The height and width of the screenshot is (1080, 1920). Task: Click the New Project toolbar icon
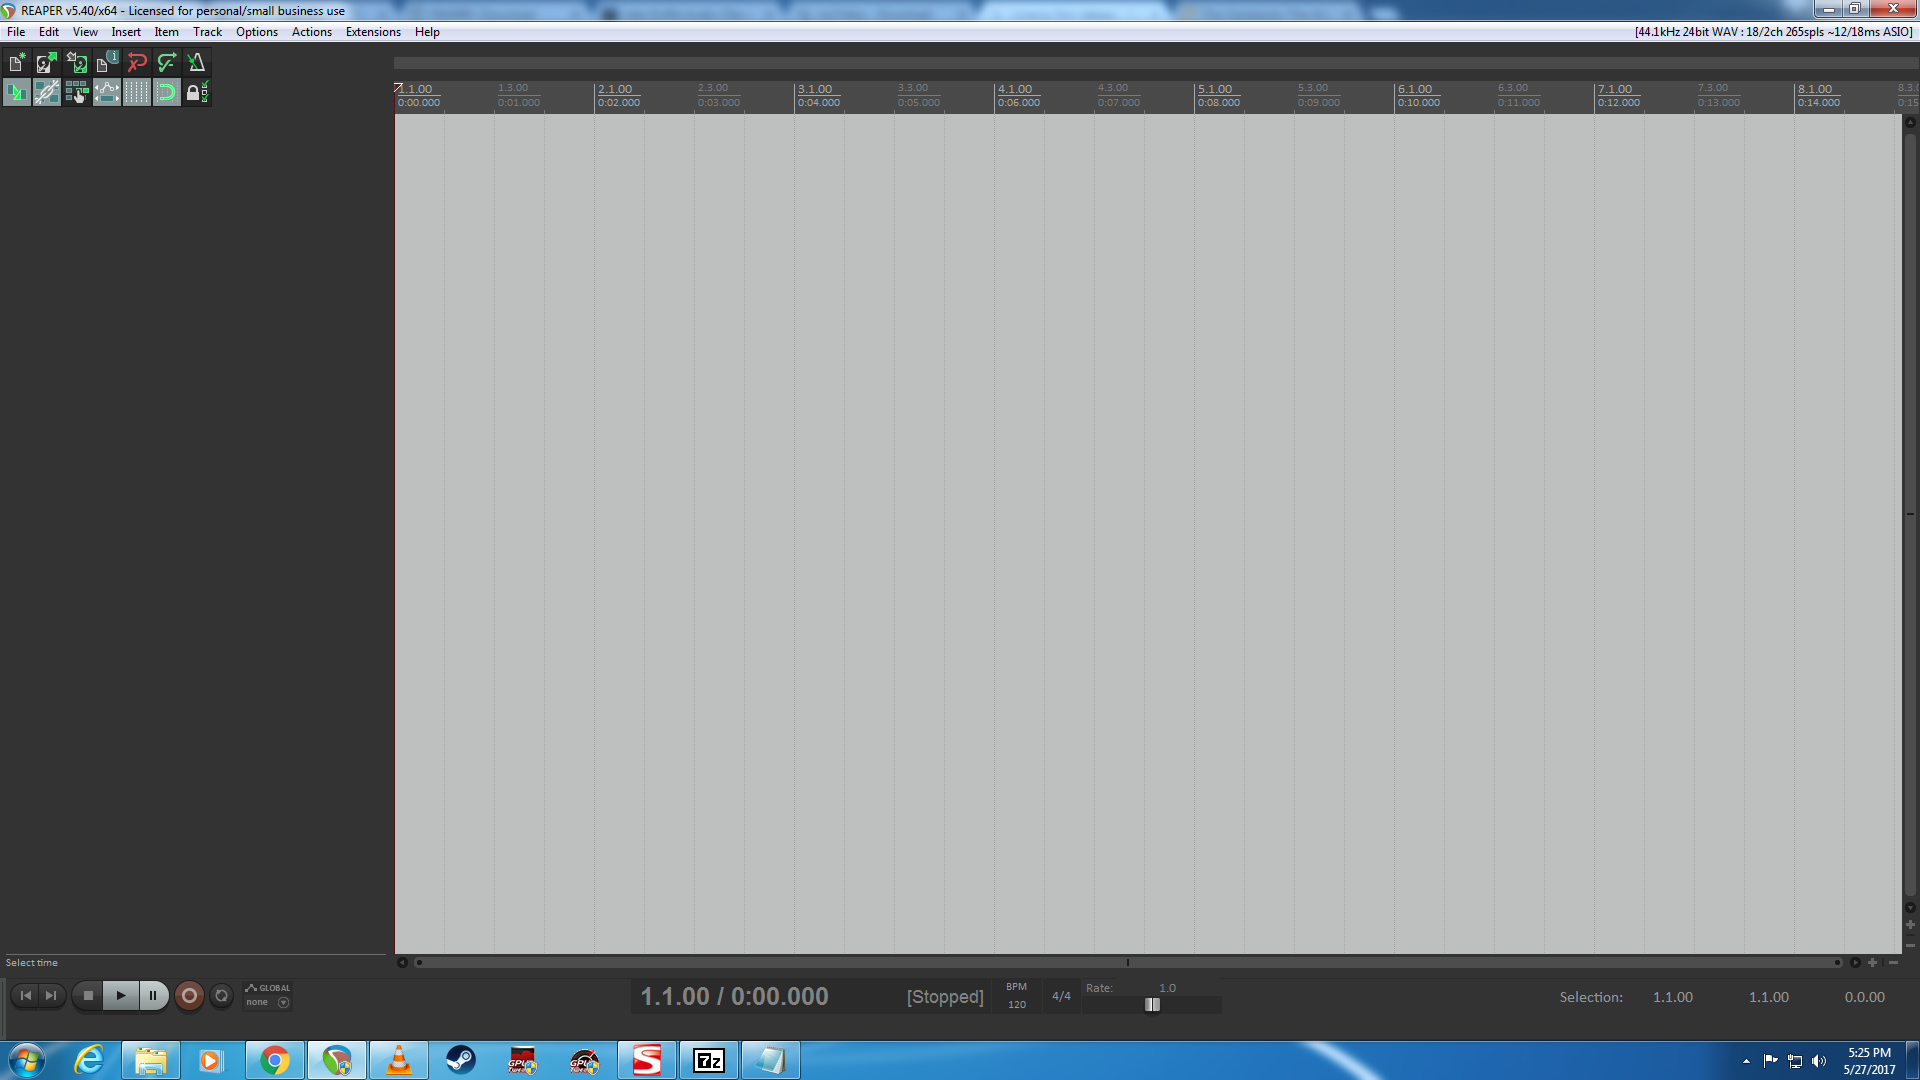[x=17, y=63]
